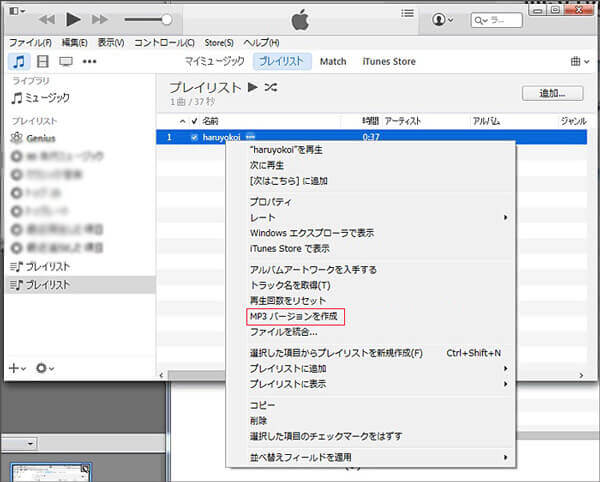This screenshot has height=482, width=600.
Task: Expand the プレイリストに表示 submenu
Action: tap(370, 384)
